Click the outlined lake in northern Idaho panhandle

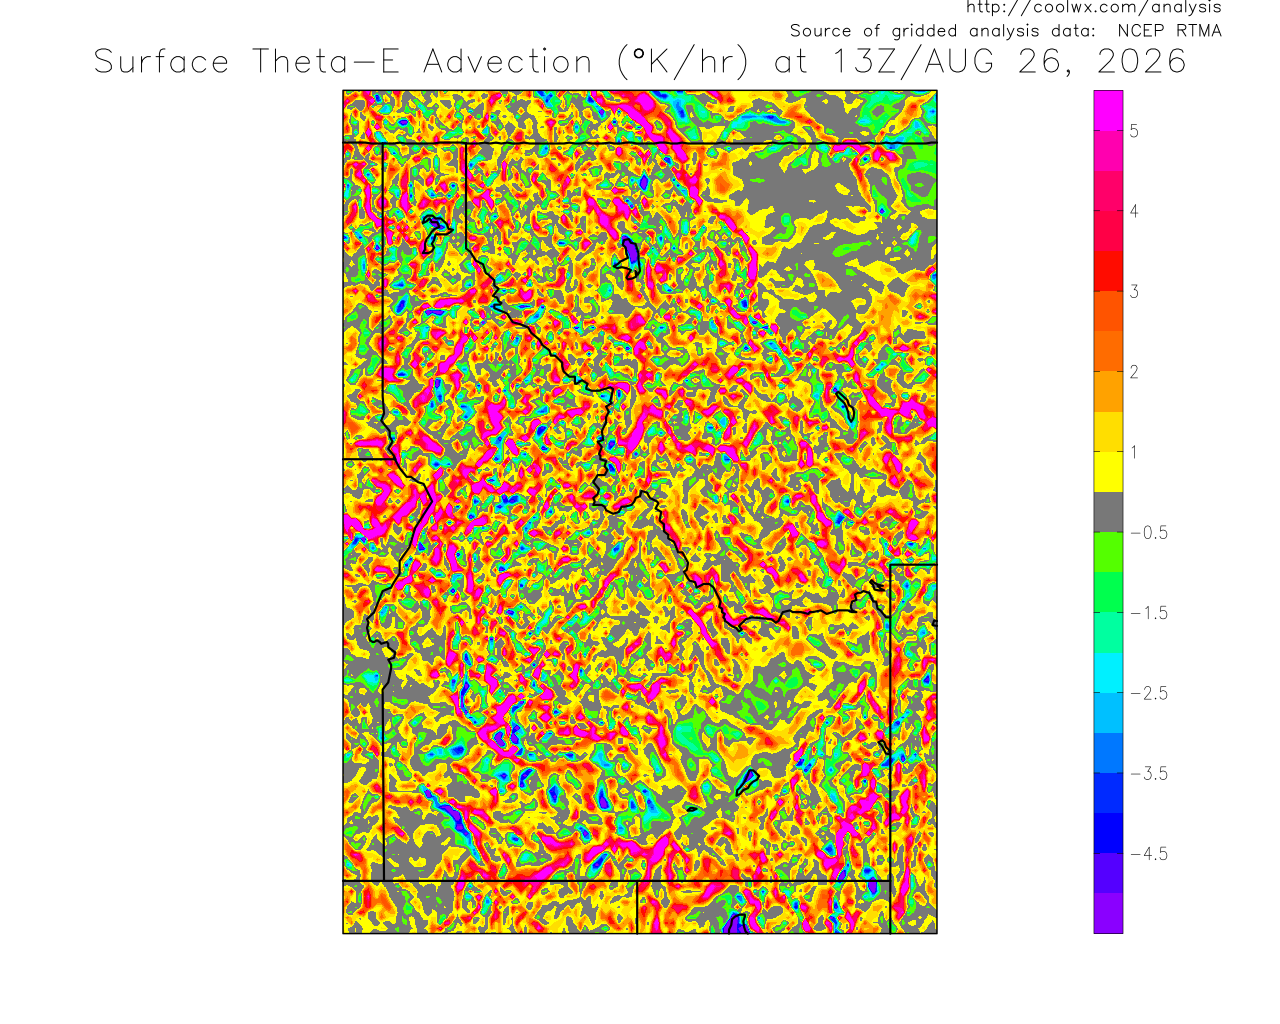[x=435, y=232]
